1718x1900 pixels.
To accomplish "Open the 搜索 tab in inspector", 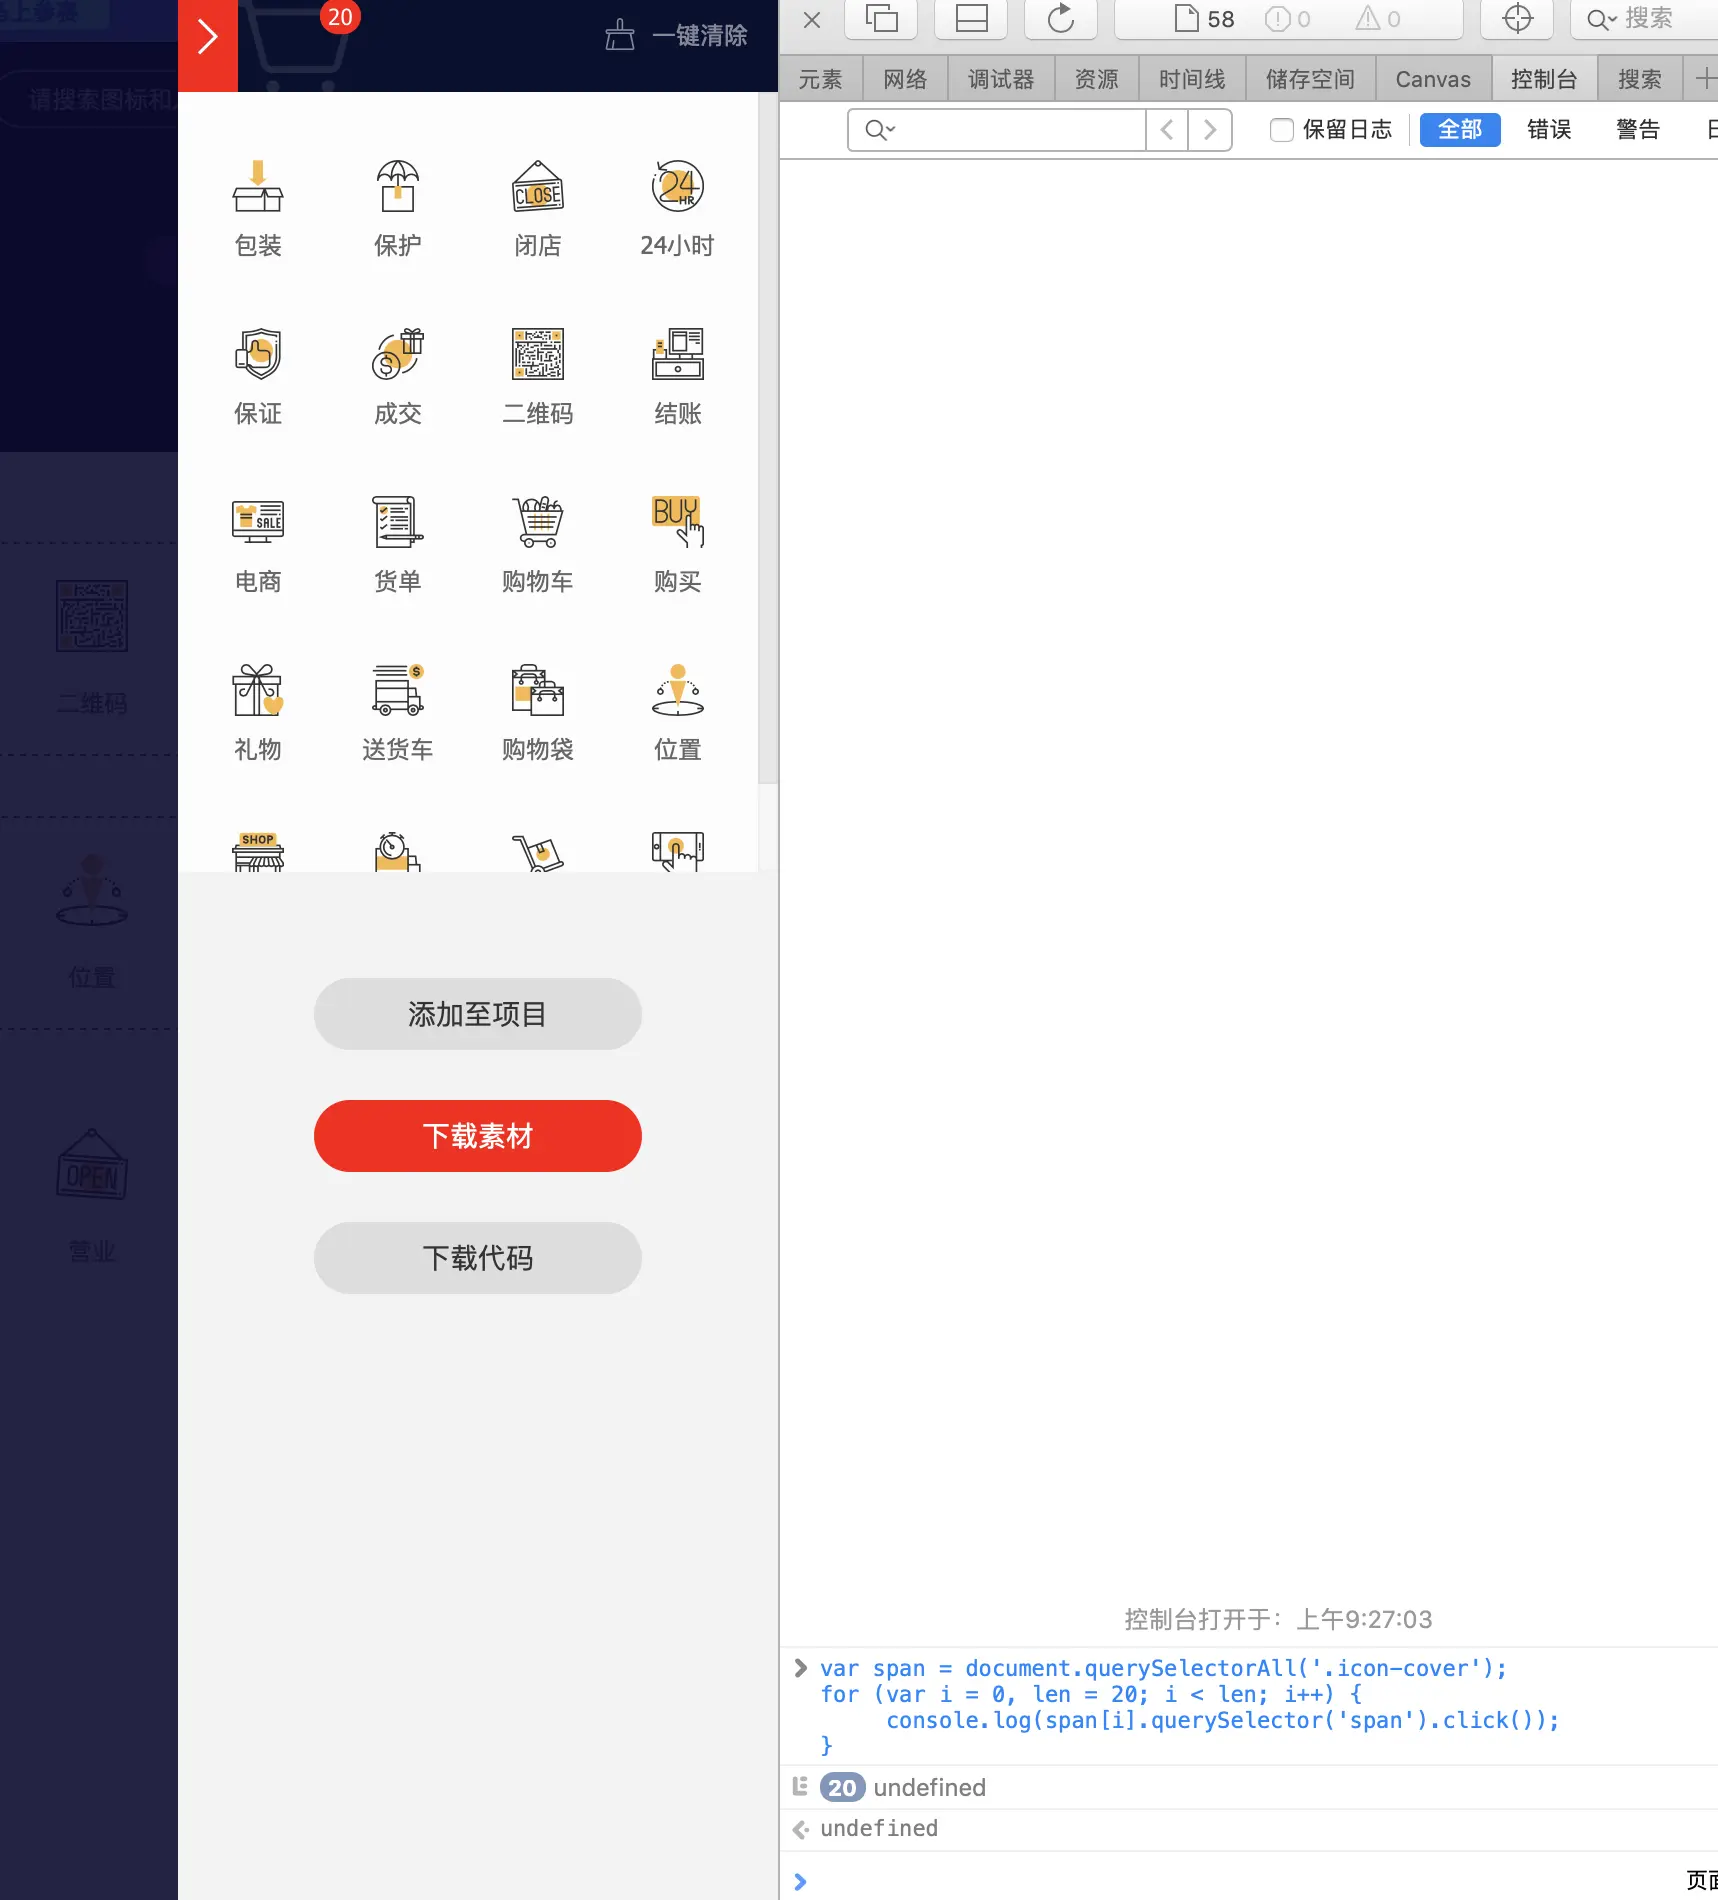I will (1640, 79).
